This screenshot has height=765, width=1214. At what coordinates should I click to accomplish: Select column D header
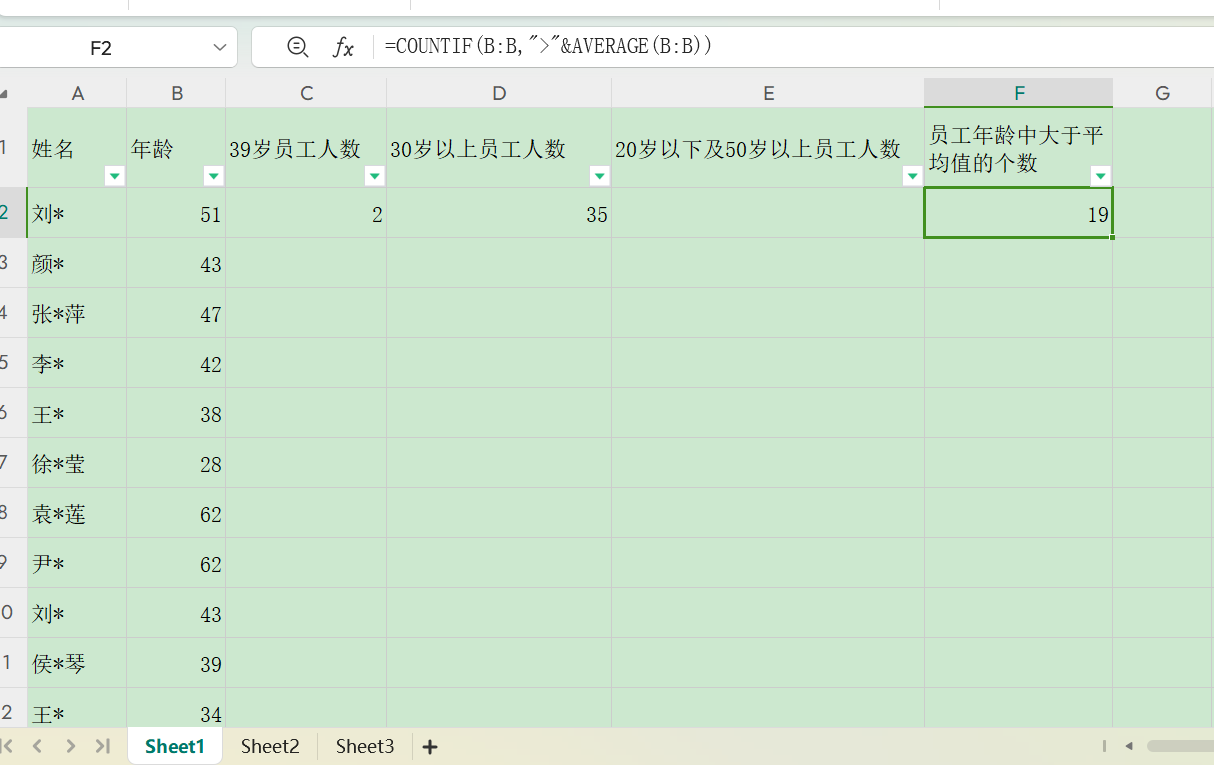pyautogui.click(x=499, y=93)
